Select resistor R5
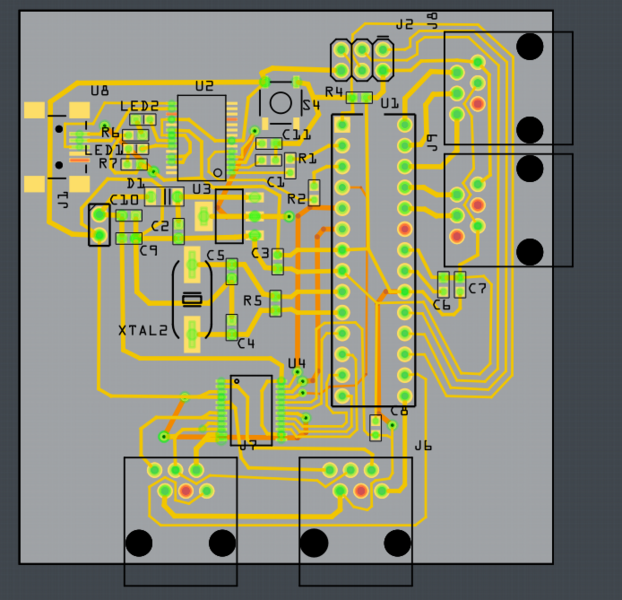This screenshot has width=622, height=600. click(275, 300)
